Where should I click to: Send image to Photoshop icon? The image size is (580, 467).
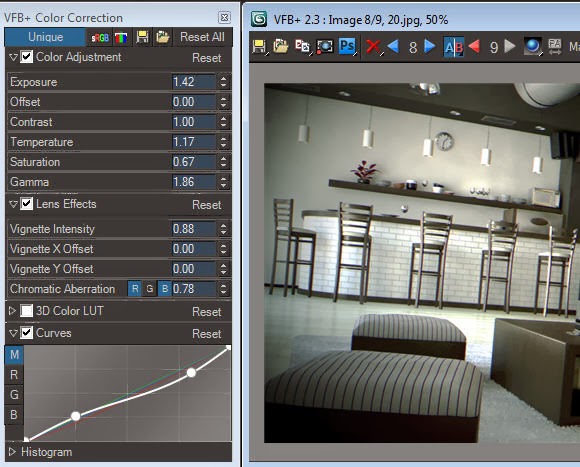click(347, 46)
